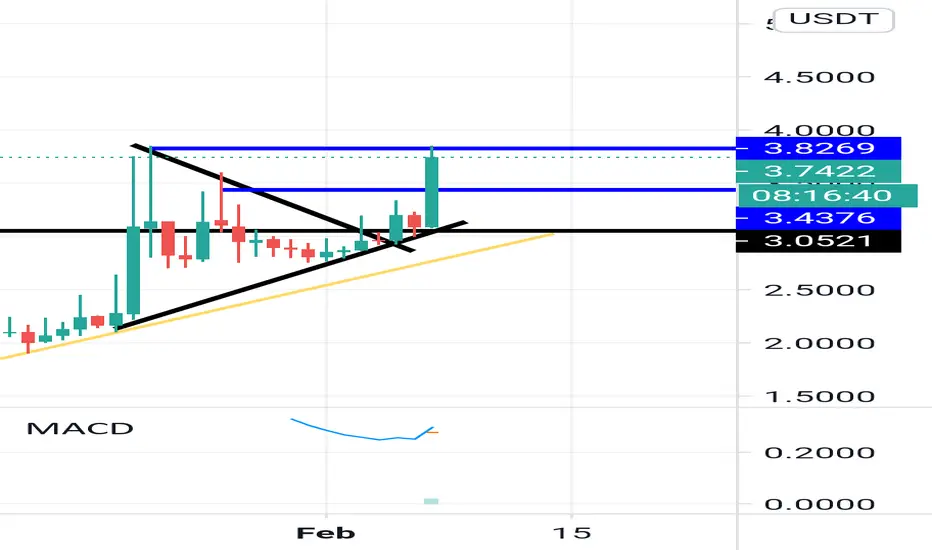
Task: Click the 1.5000 price axis value
Action: click(819, 397)
